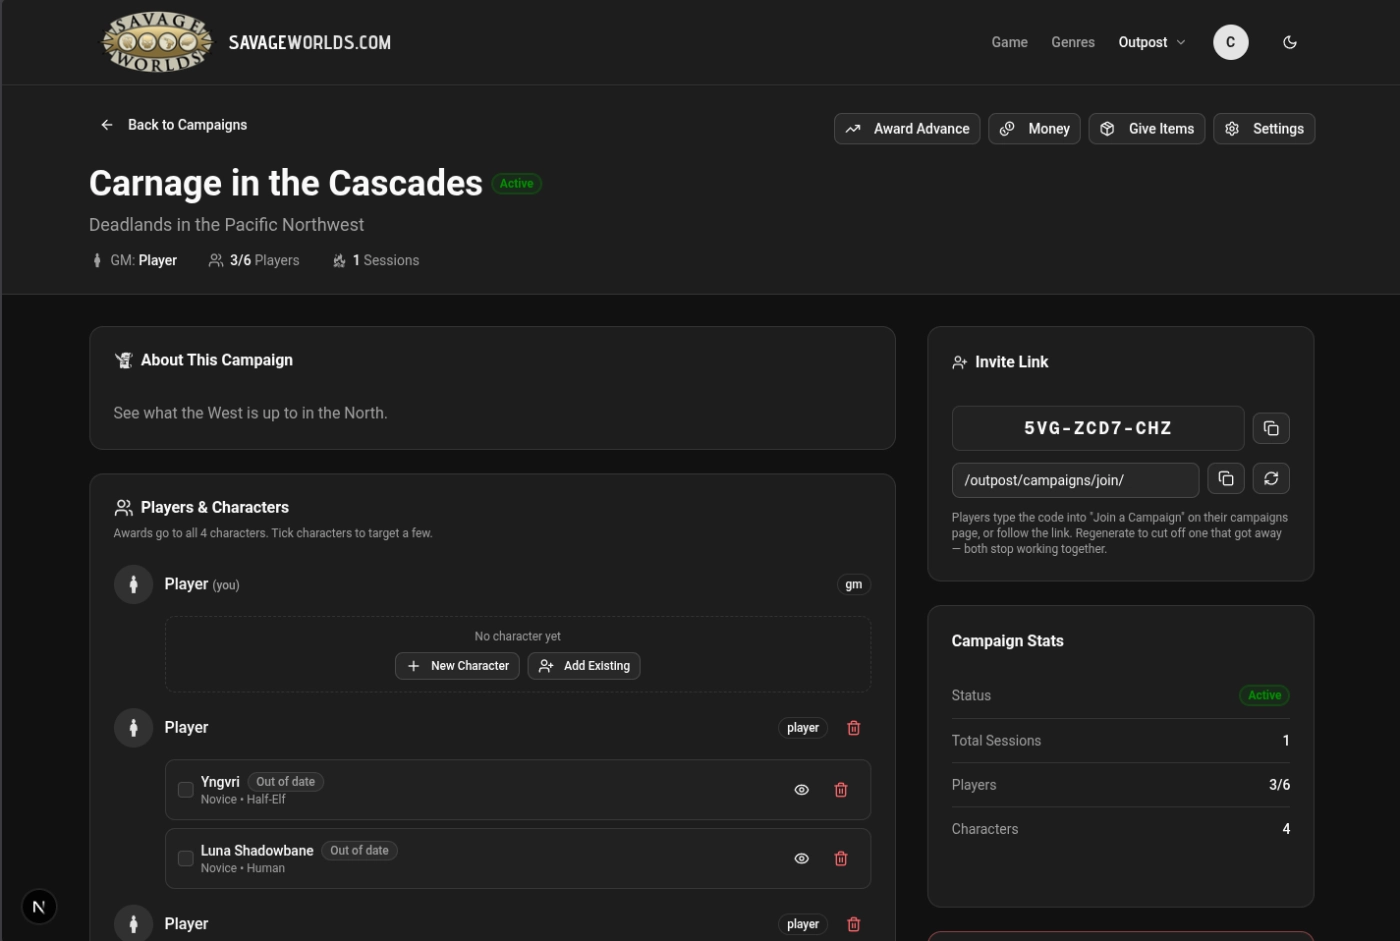Click the Active status badge in Campaign Stats
This screenshot has height=941, width=1400.
click(1264, 695)
